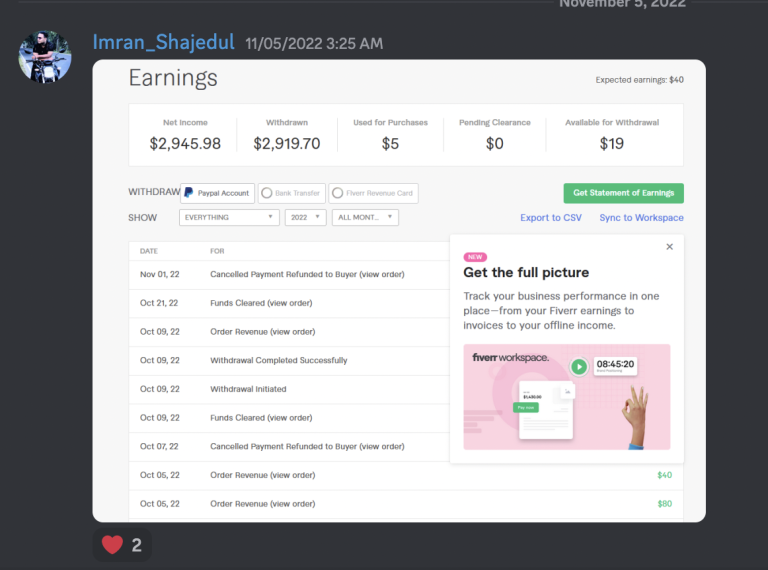Click the PayPal logo icon
This screenshot has width=768, height=570.
coord(189,193)
